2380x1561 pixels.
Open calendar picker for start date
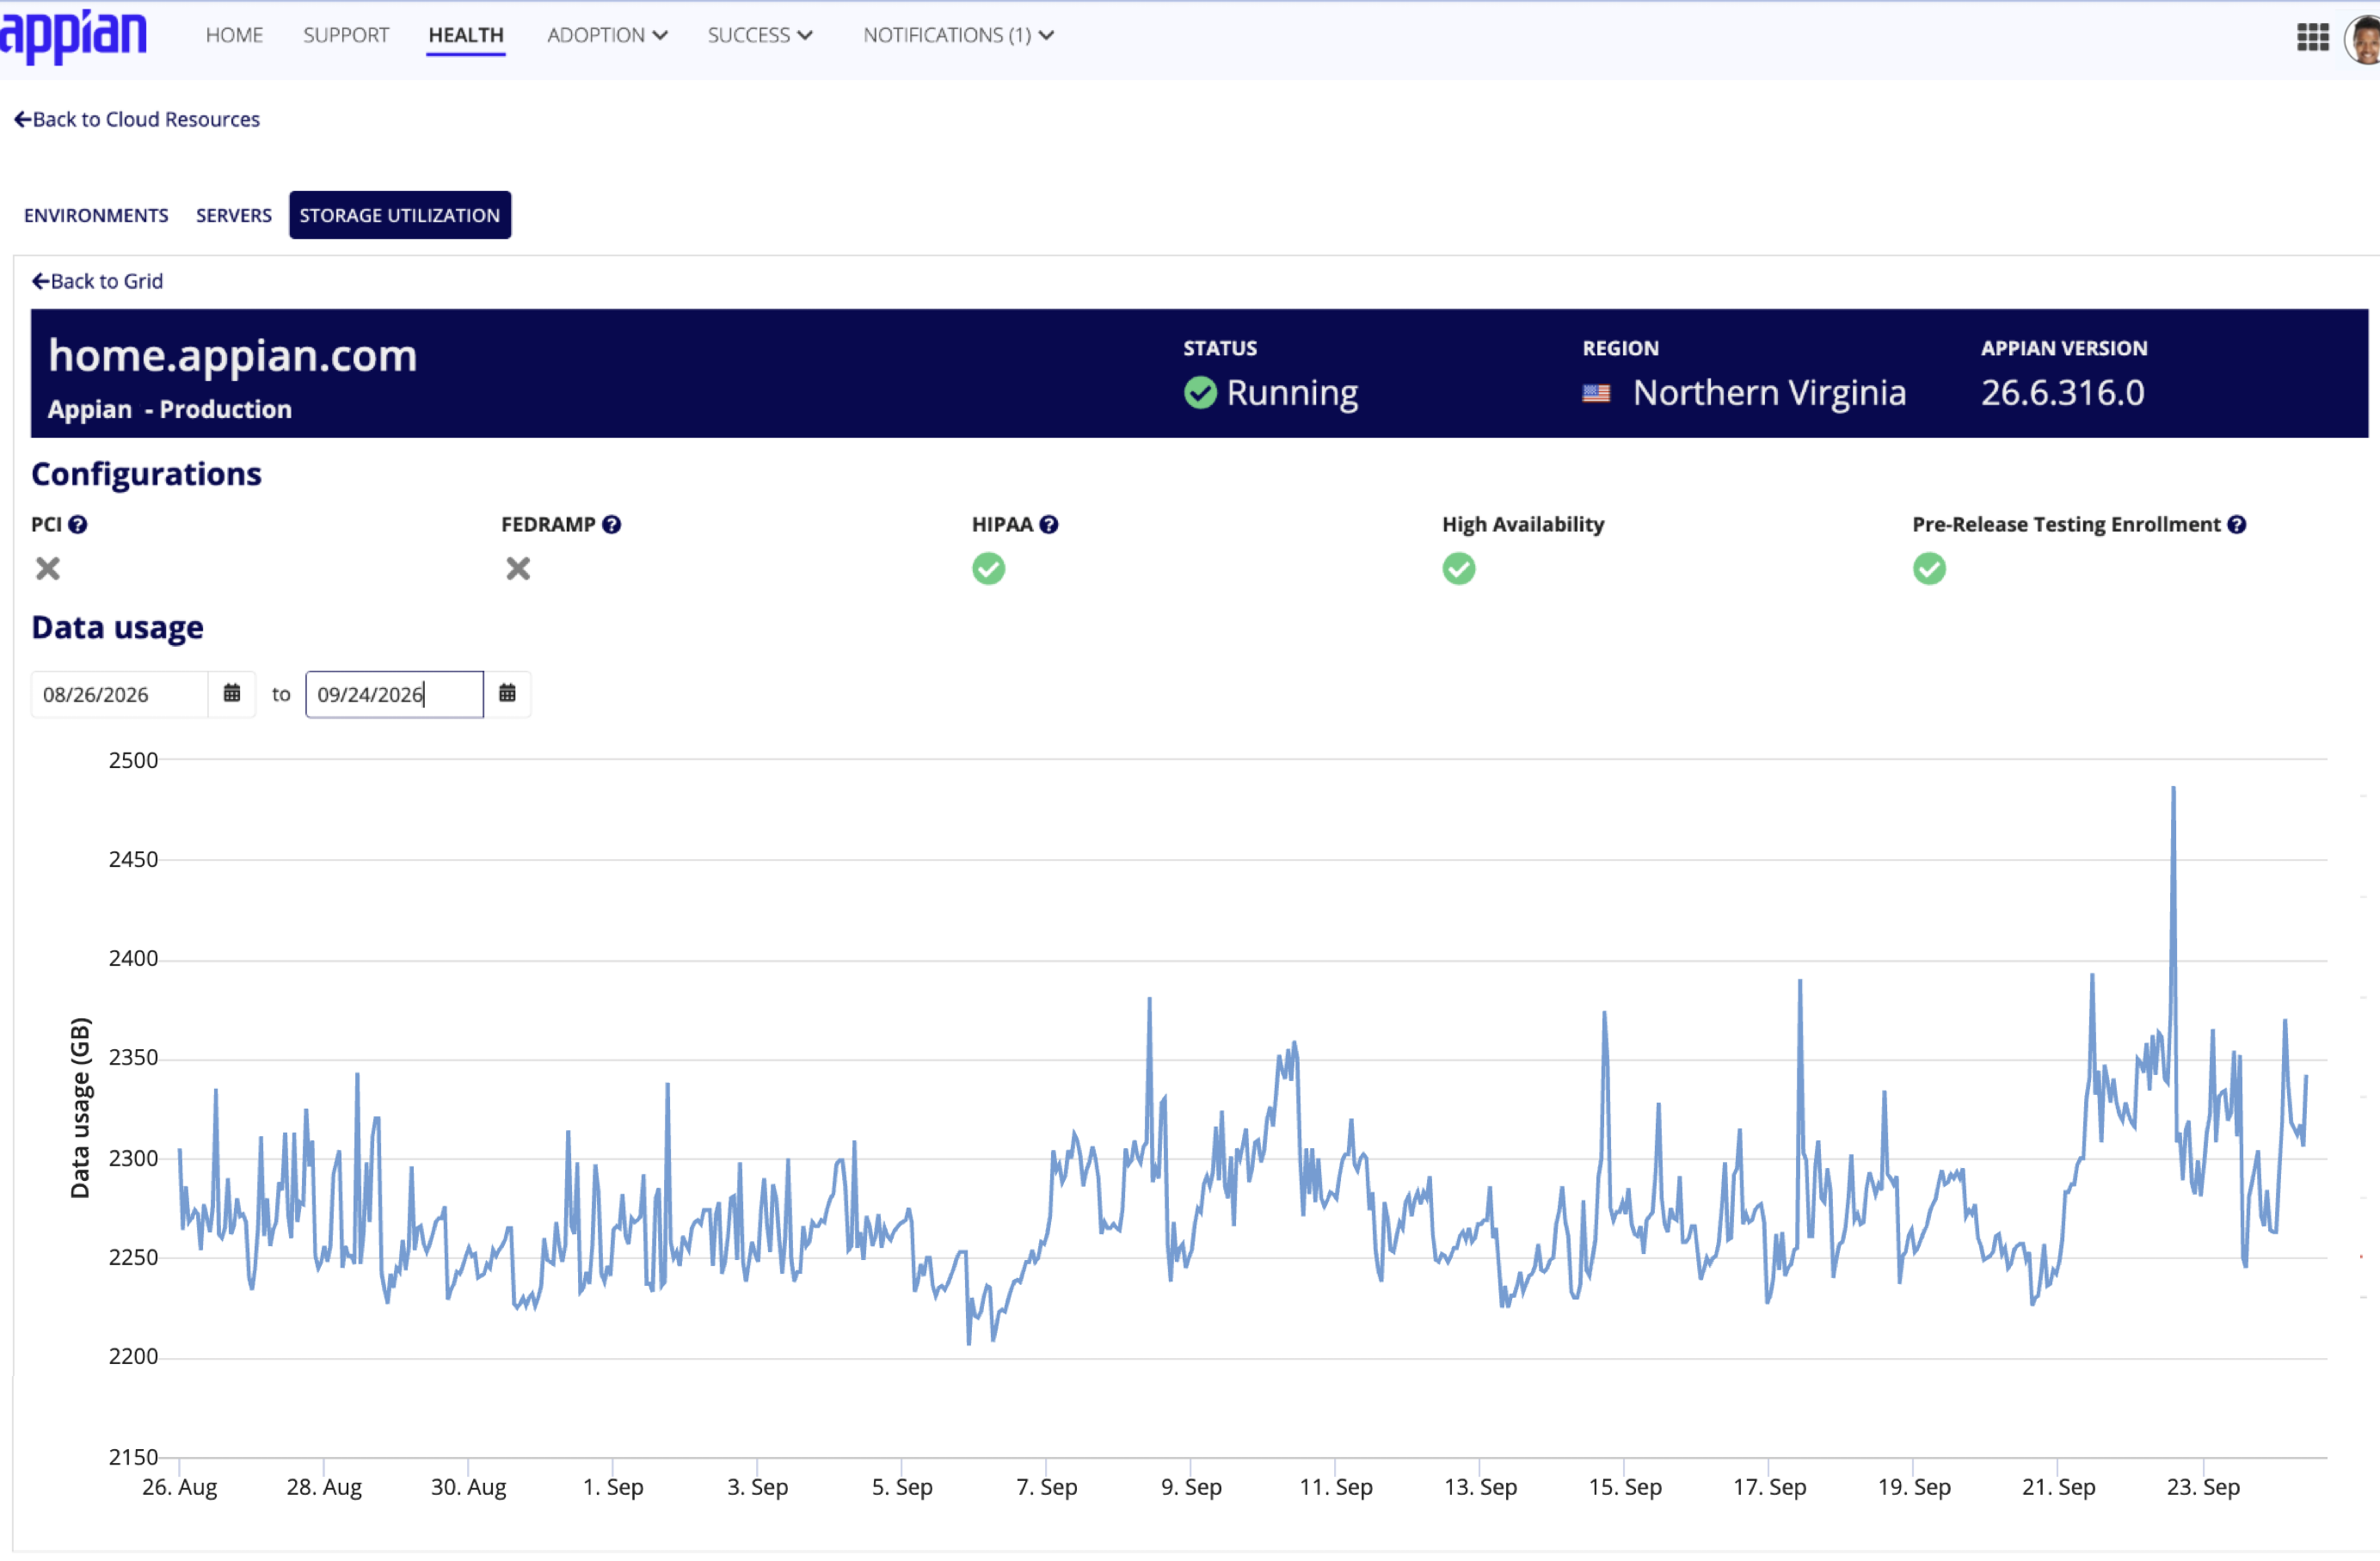pyautogui.click(x=232, y=693)
